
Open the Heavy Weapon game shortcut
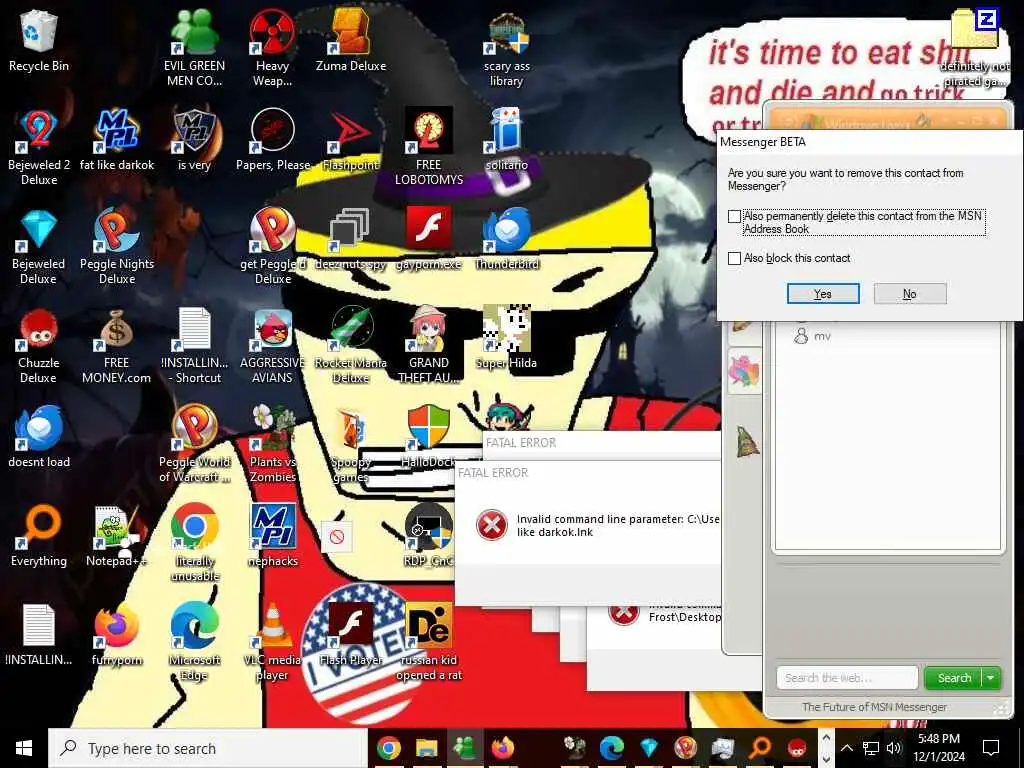click(x=272, y=50)
